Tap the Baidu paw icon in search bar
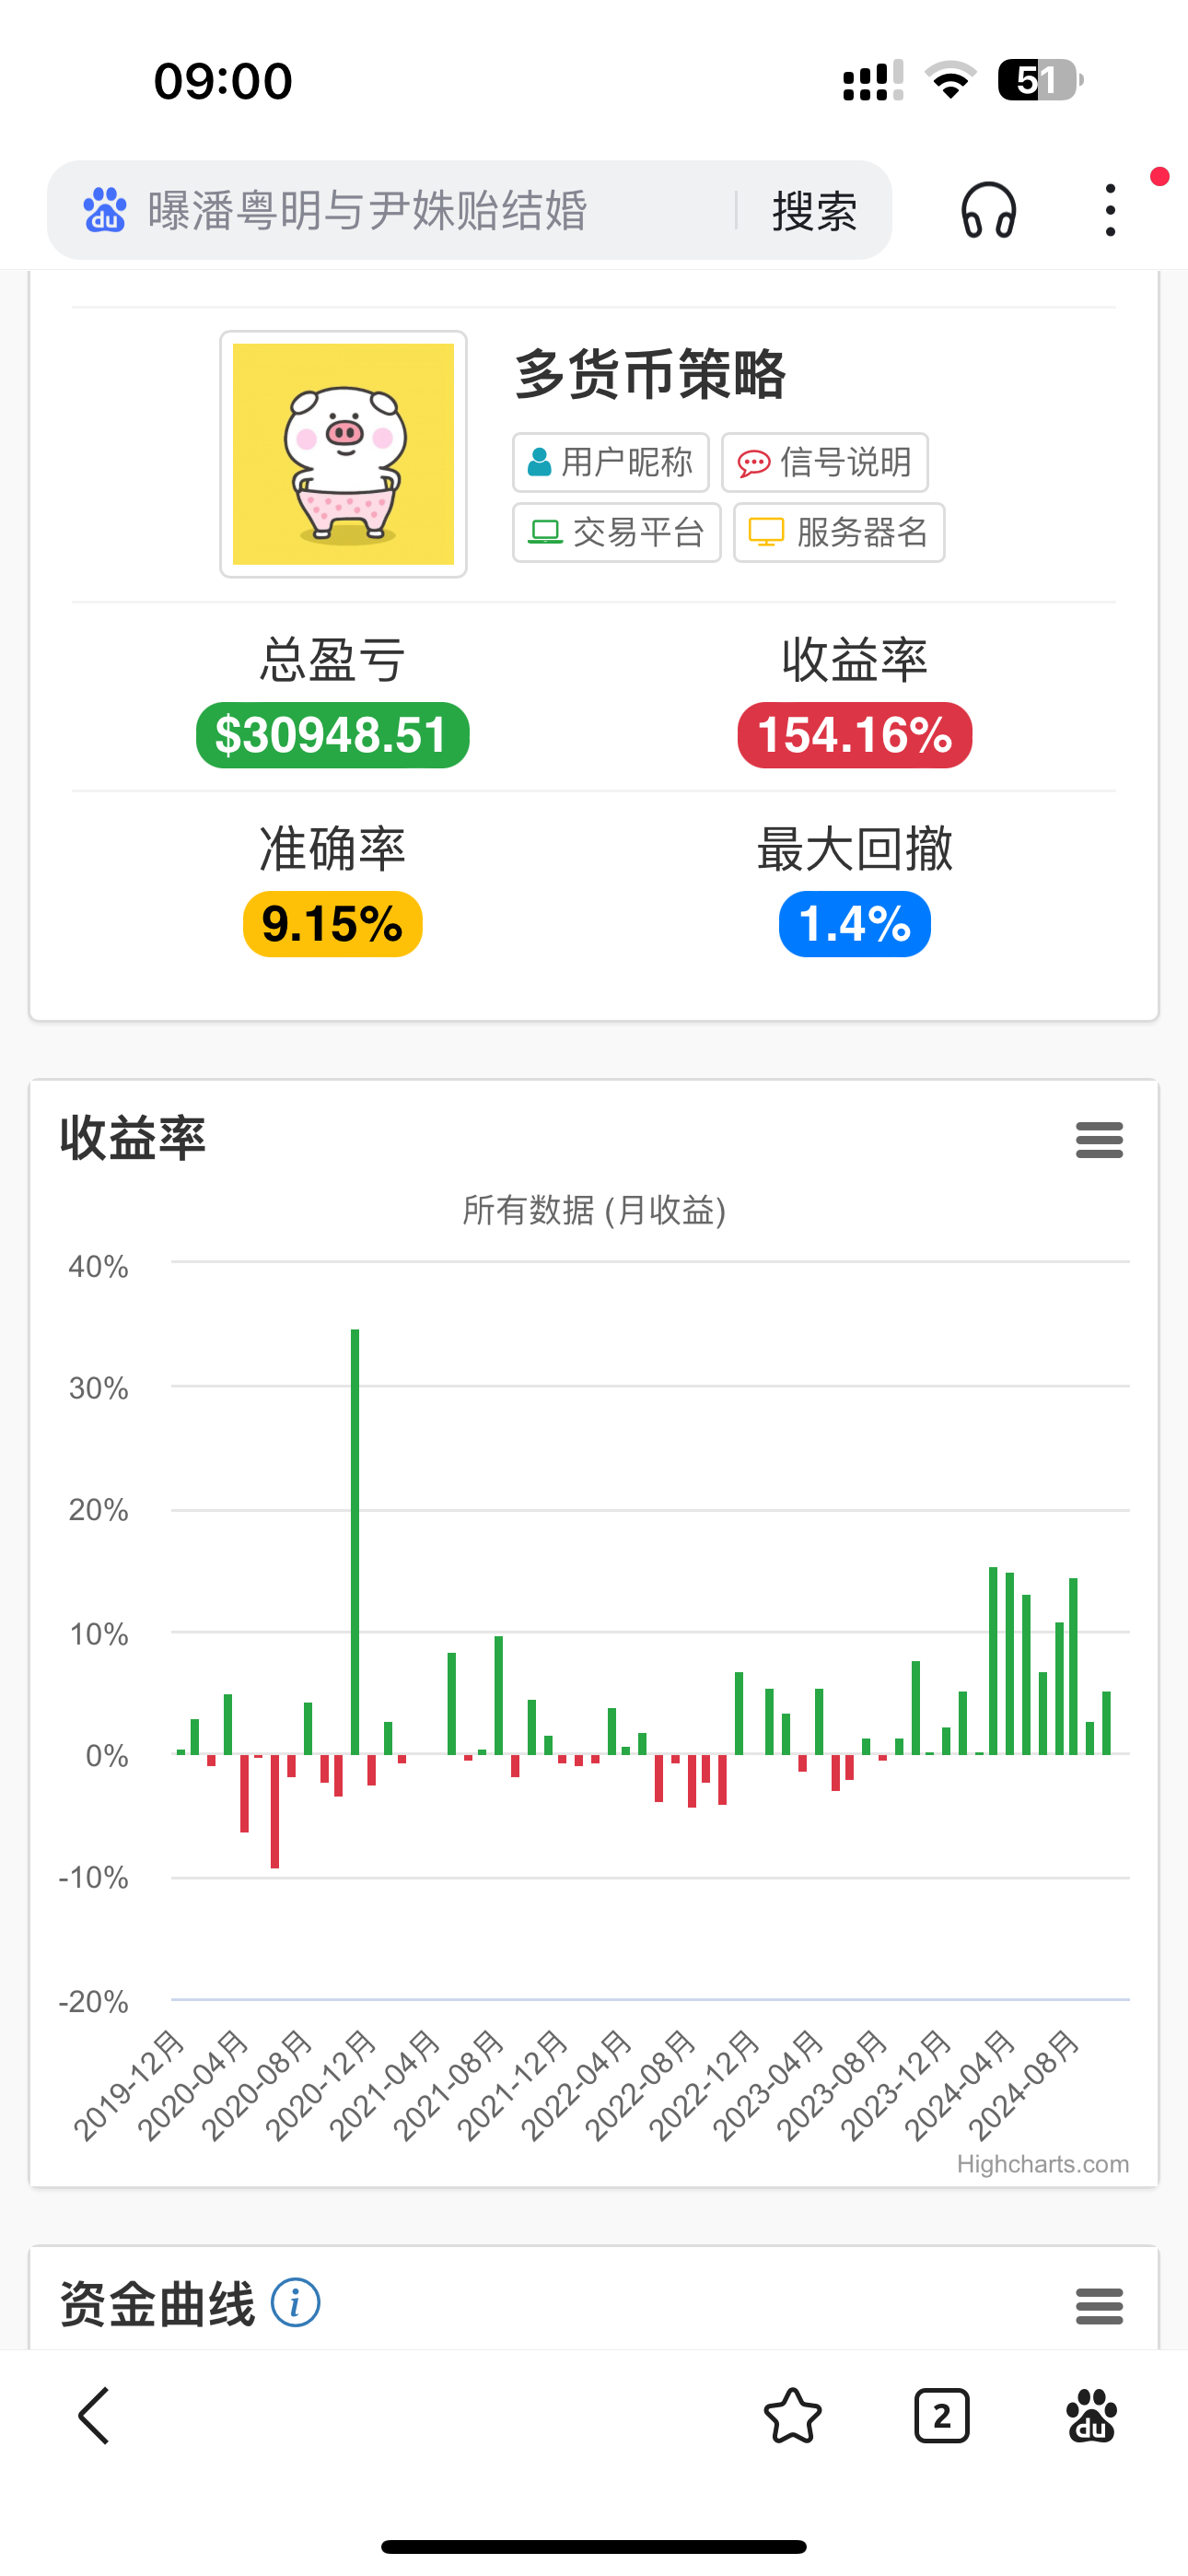 point(105,210)
